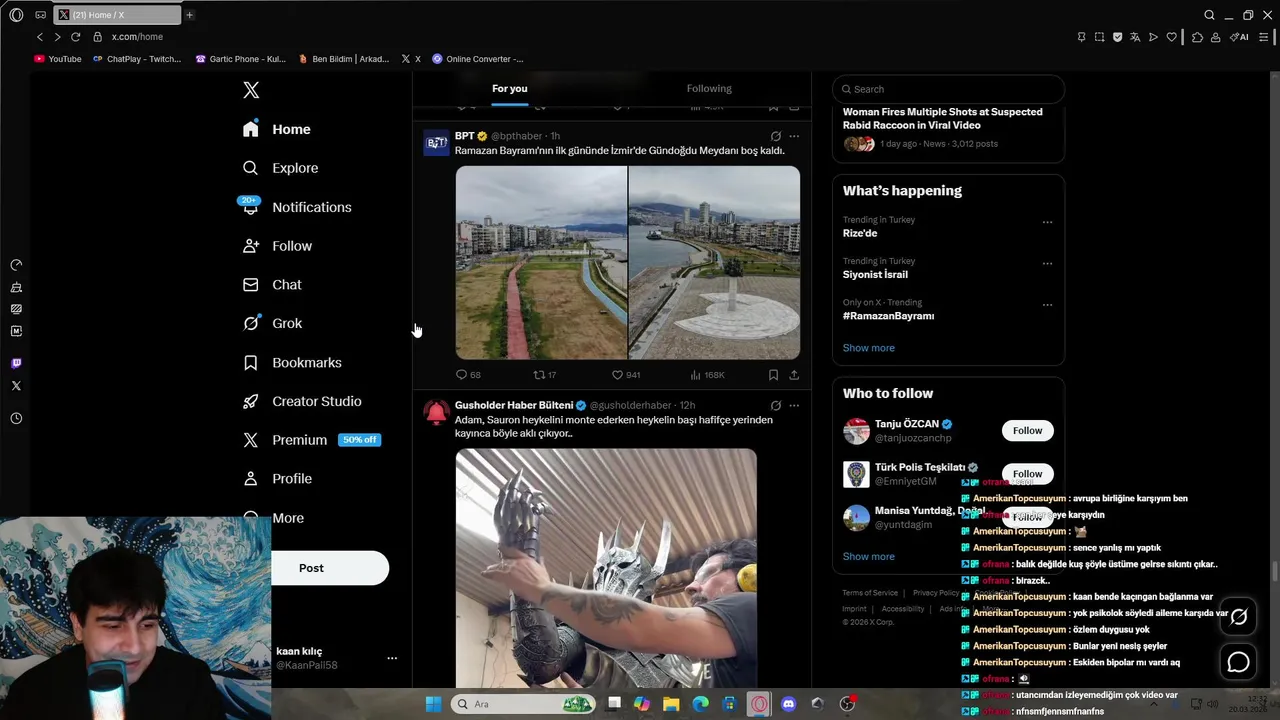Viewport: 1280px width, 720px height.
Task: Click the x.com/home address bar
Action: [137, 37]
